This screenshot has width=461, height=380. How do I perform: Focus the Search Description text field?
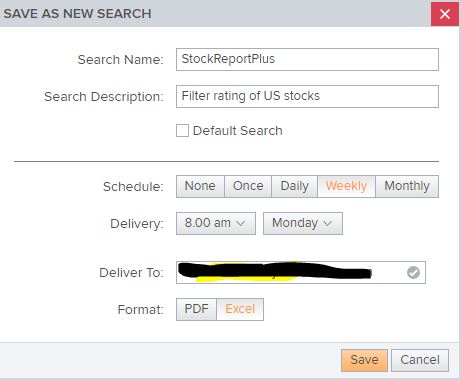tap(307, 96)
